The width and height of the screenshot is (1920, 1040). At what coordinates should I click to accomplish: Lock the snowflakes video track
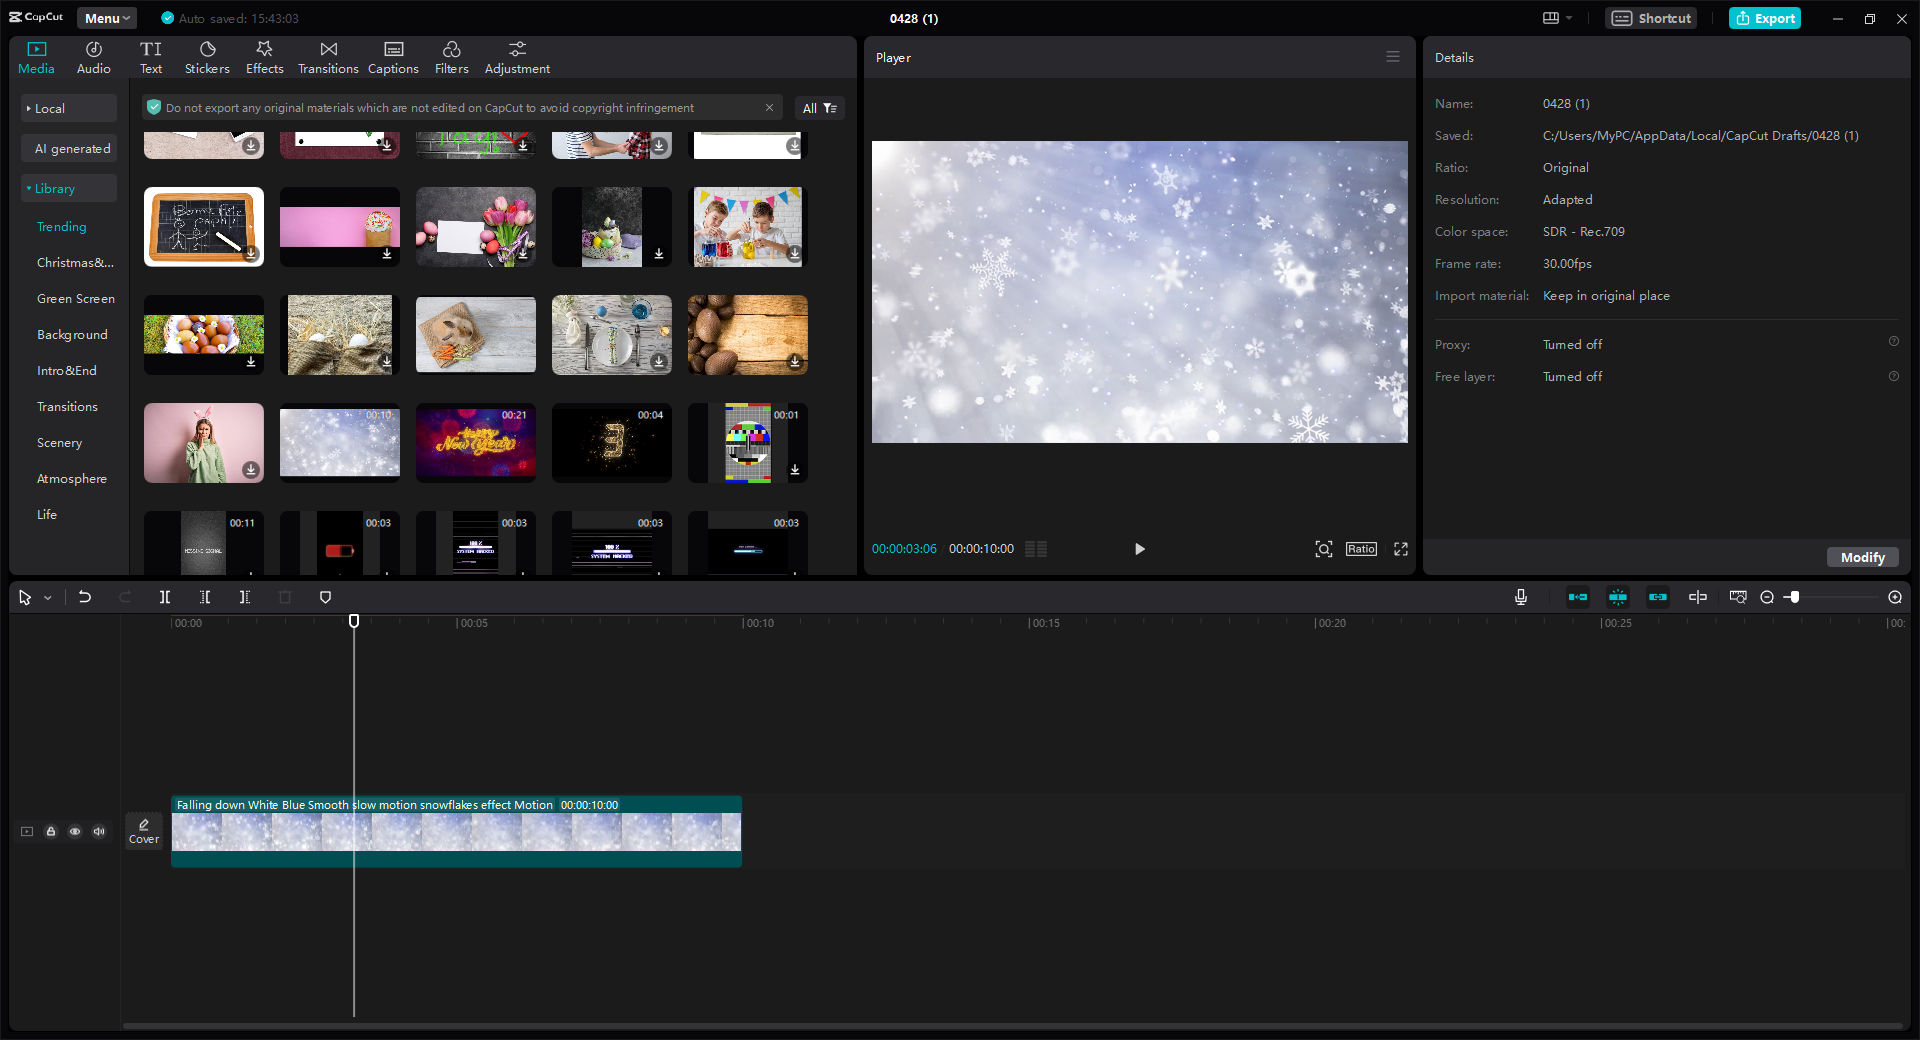click(x=51, y=831)
